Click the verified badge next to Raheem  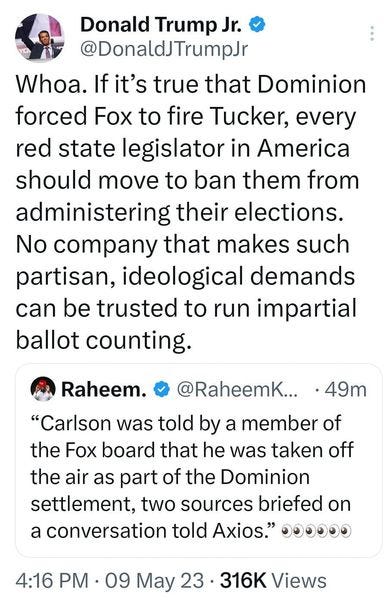[x=161, y=390]
